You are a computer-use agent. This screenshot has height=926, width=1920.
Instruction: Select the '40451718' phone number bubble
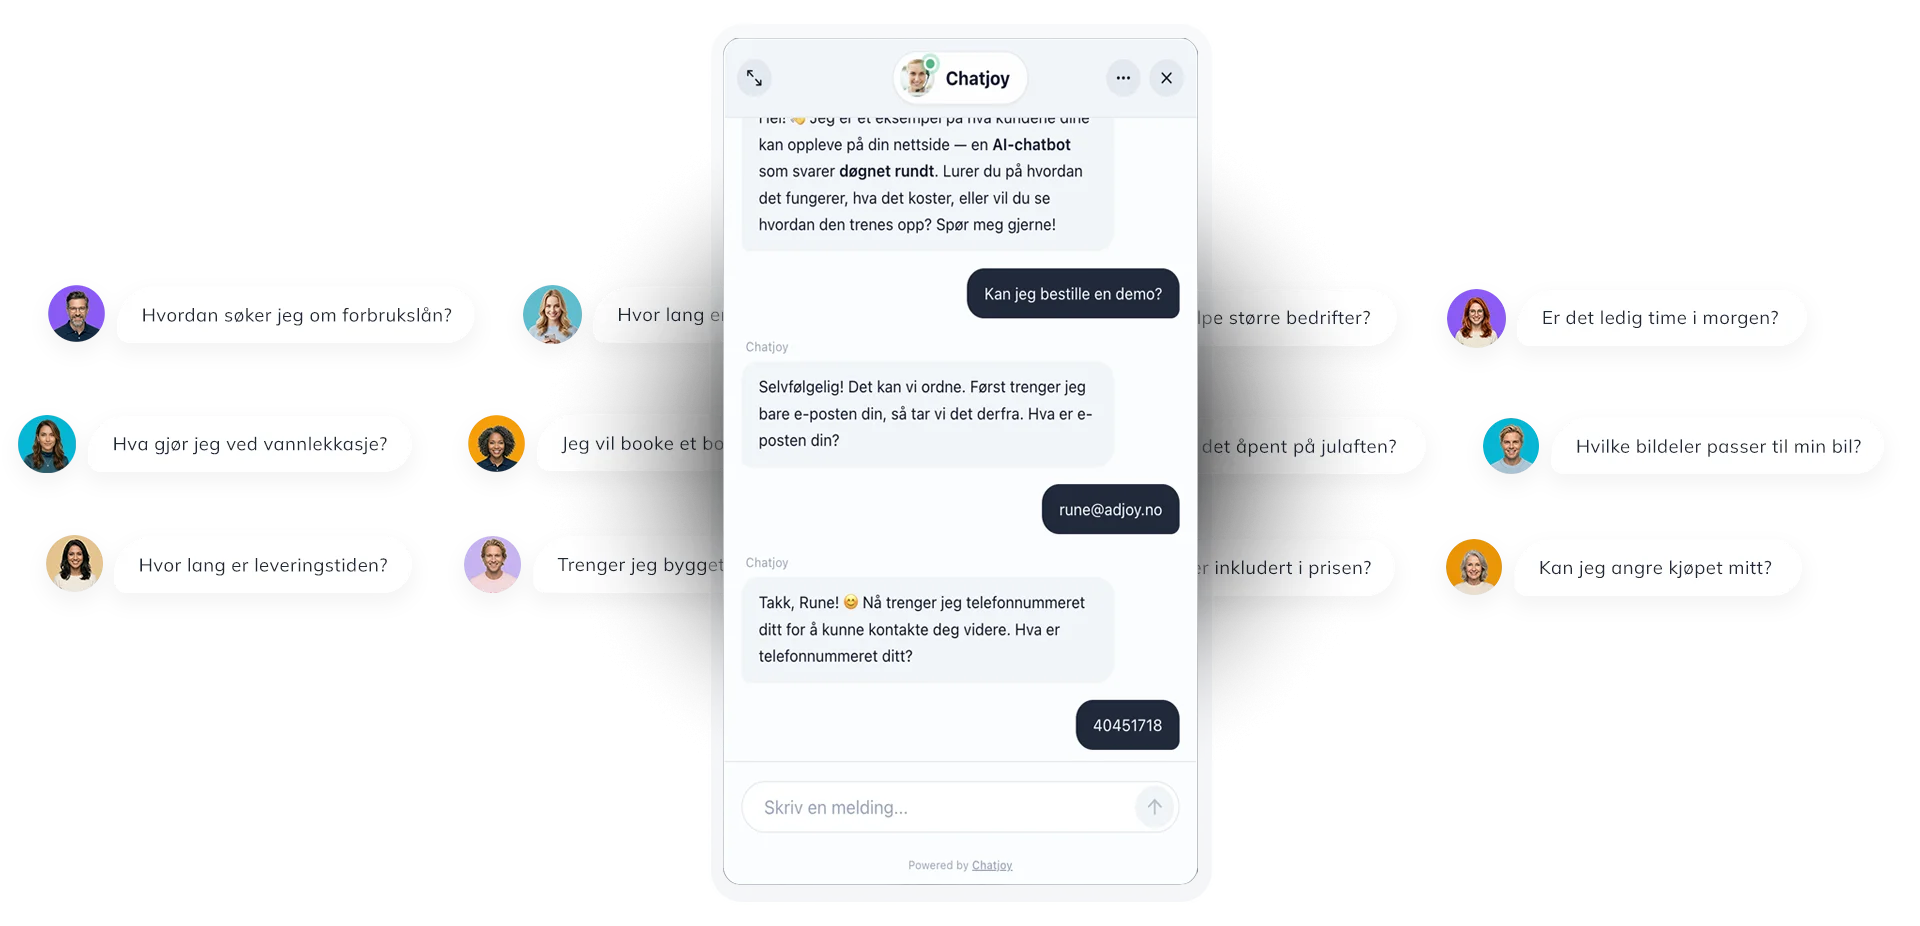click(x=1127, y=725)
